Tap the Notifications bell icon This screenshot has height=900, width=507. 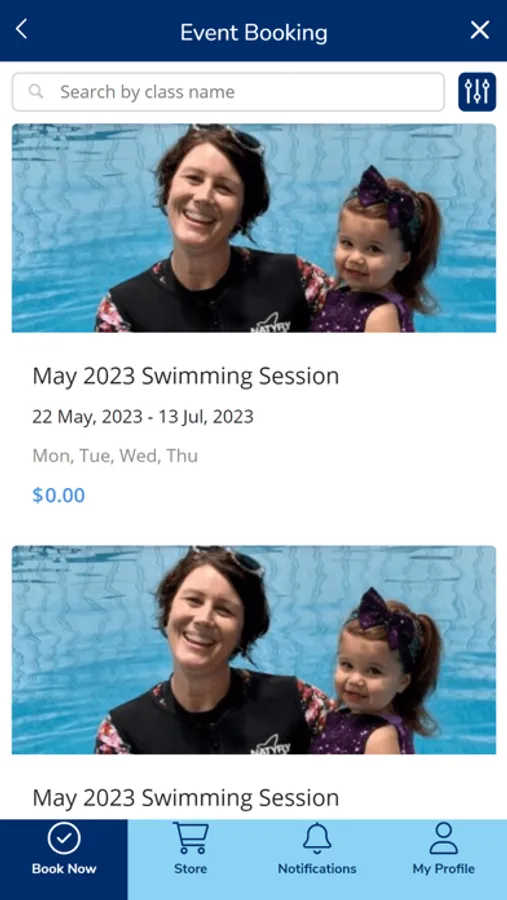click(x=317, y=838)
